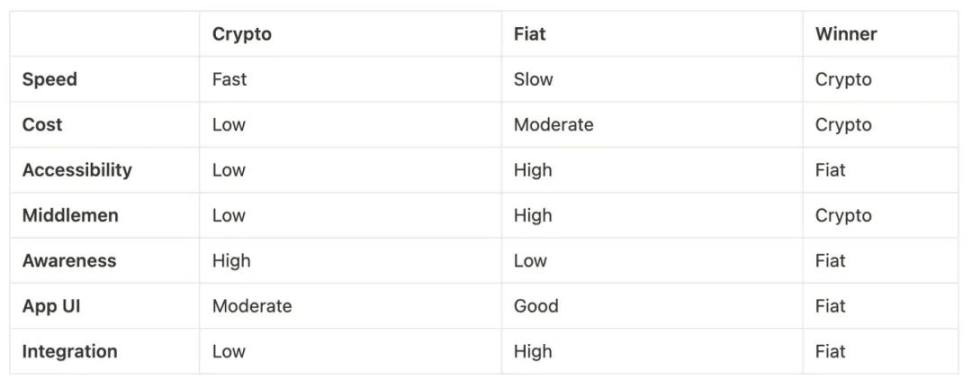Select the Integration row label
Viewport: 972px width, 390px height.
click(69, 352)
